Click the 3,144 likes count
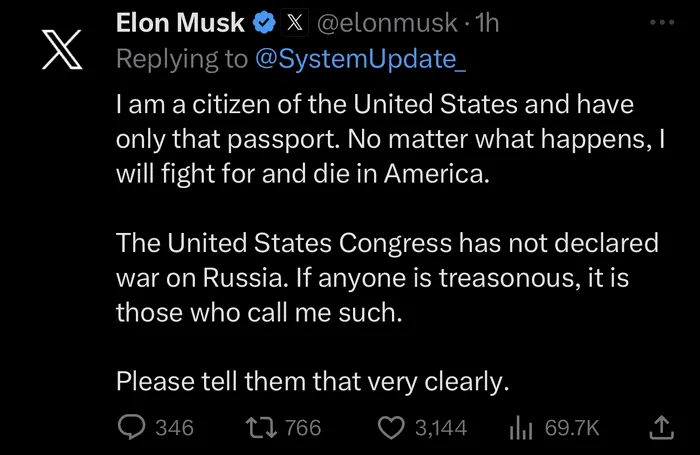Screen dimensions: 700x455 441,427
